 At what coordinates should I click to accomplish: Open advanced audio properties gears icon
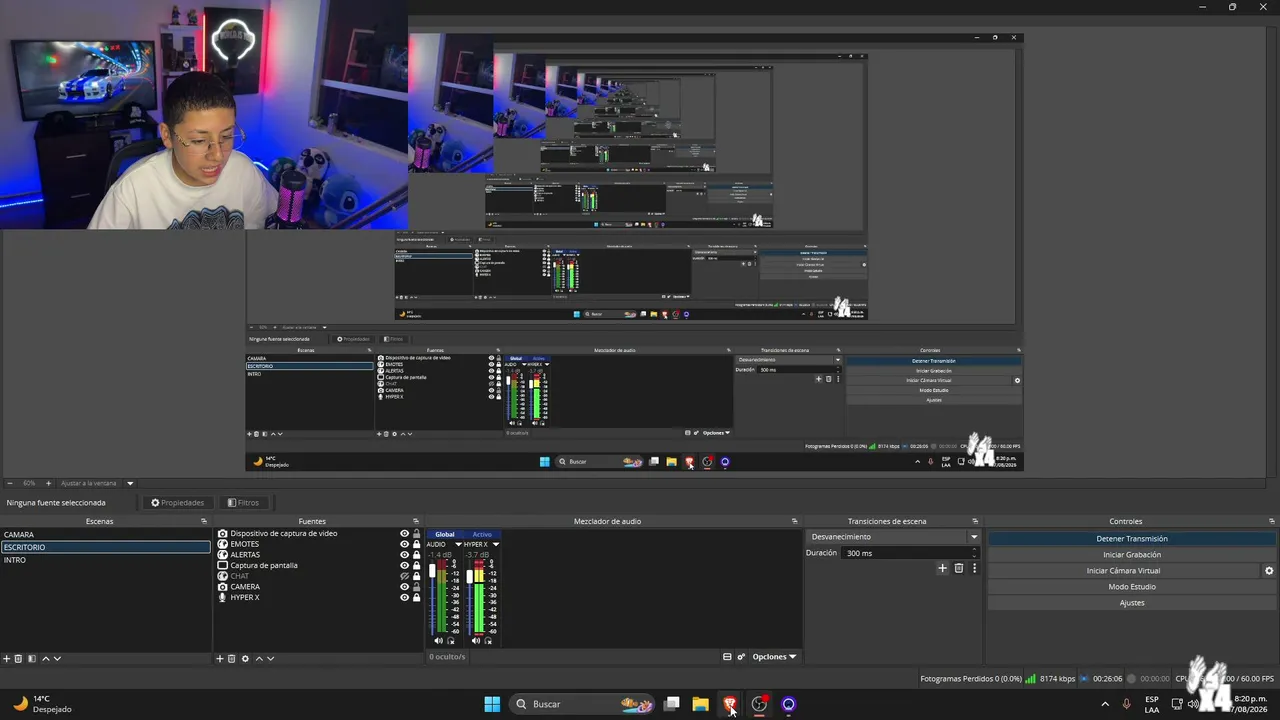point(741,657)
